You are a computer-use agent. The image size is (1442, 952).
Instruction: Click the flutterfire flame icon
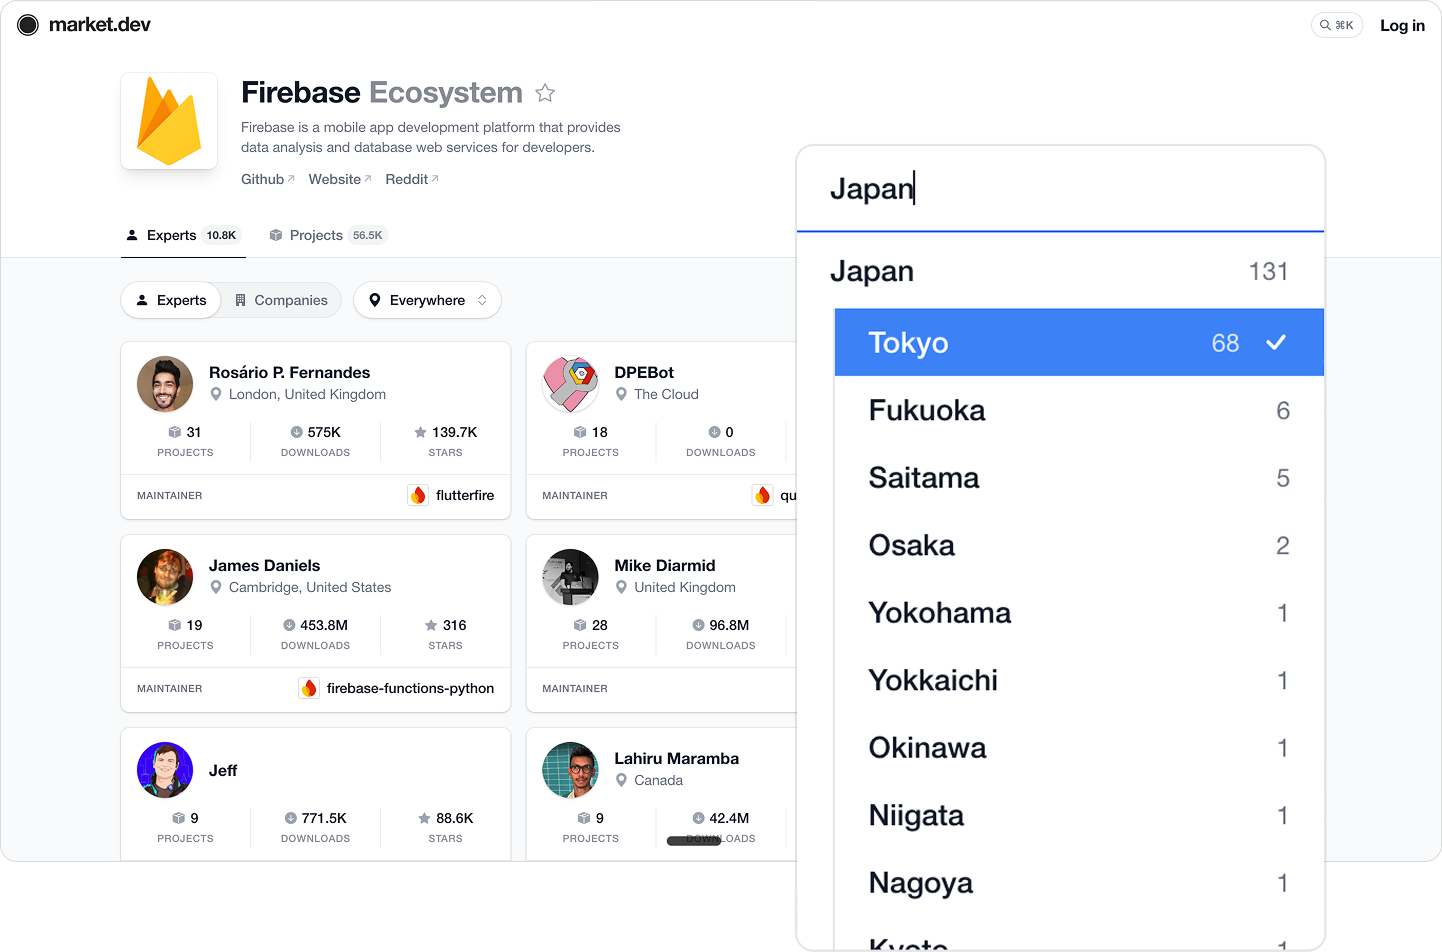[418, 495]
